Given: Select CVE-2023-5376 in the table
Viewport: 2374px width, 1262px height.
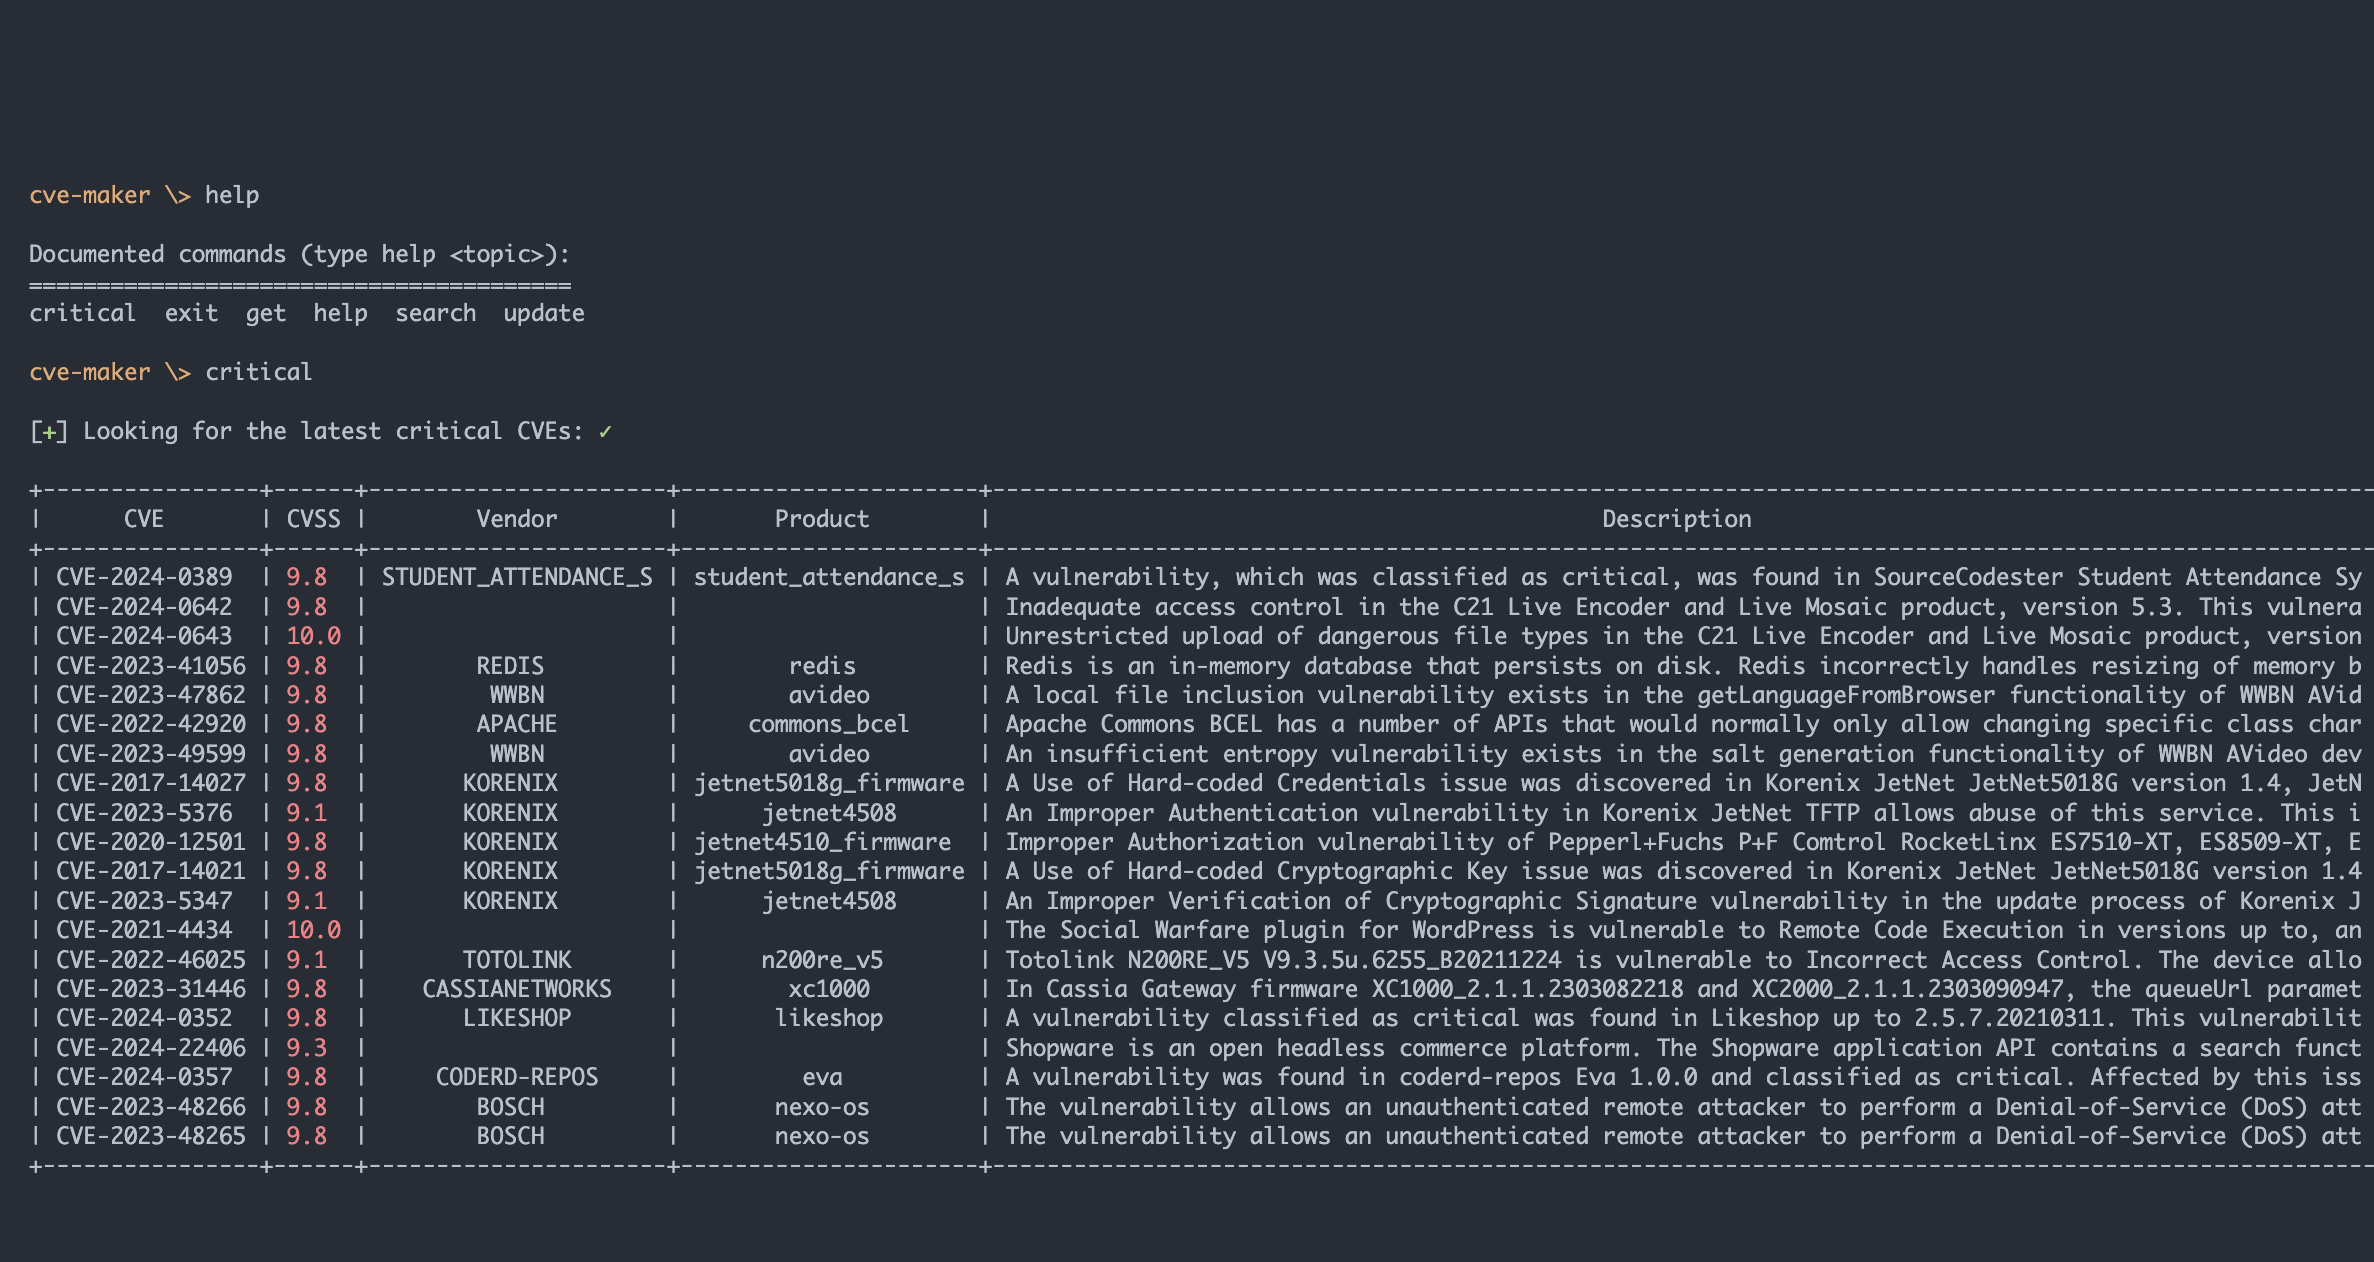Looking at the screenshot, I should tap(144, 813).
